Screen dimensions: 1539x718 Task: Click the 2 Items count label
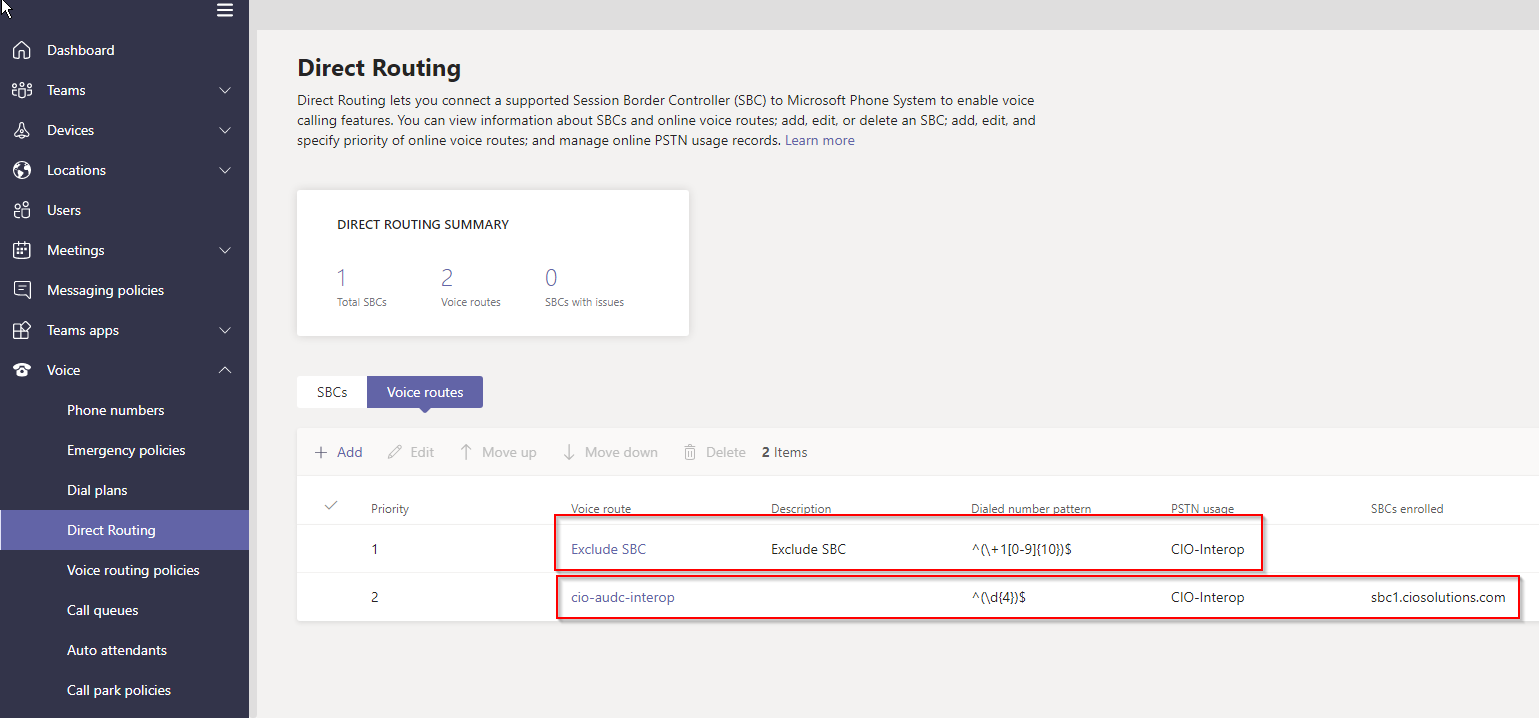pos(784,452)
